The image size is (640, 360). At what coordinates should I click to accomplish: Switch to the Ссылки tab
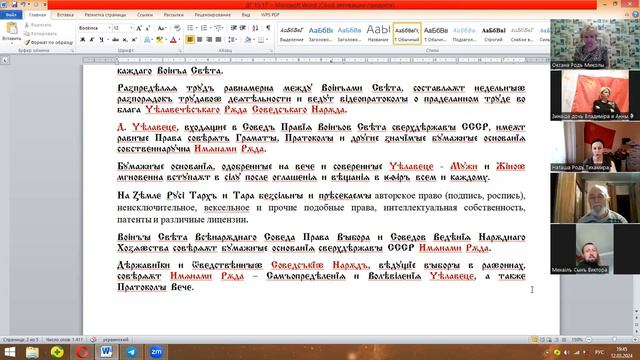tap(145, 15)
